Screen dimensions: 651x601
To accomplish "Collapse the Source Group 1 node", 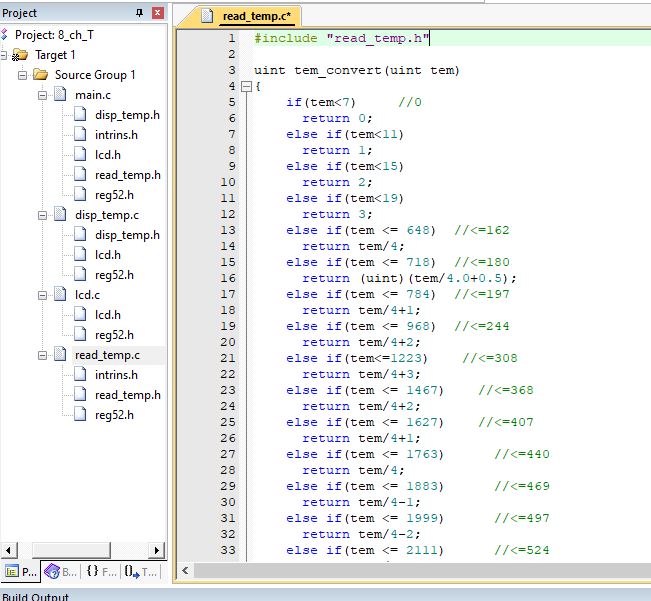I will pyautogui.click(x=22, y=75).
